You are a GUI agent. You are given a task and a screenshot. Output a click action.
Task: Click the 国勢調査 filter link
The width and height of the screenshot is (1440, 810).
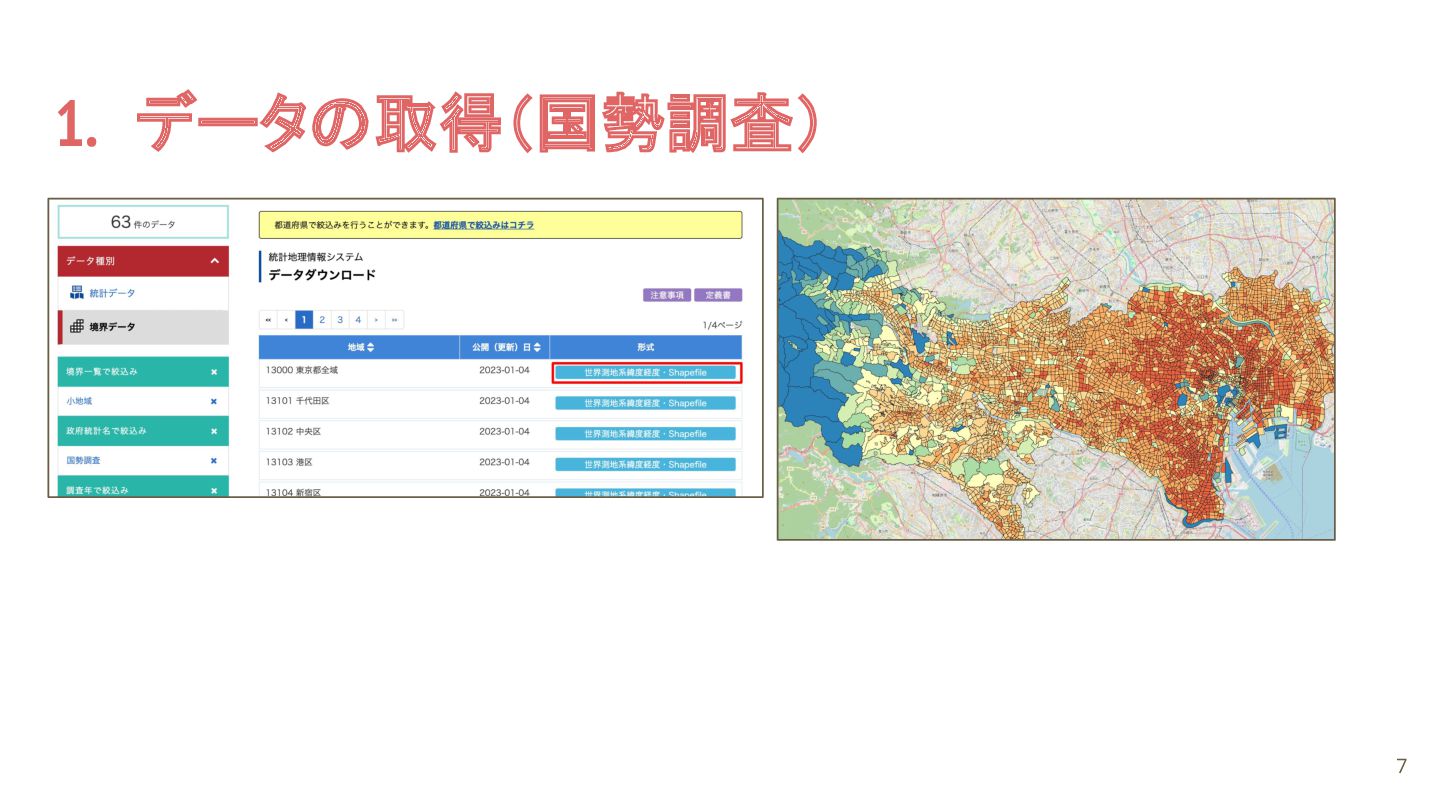coord(83,461)
